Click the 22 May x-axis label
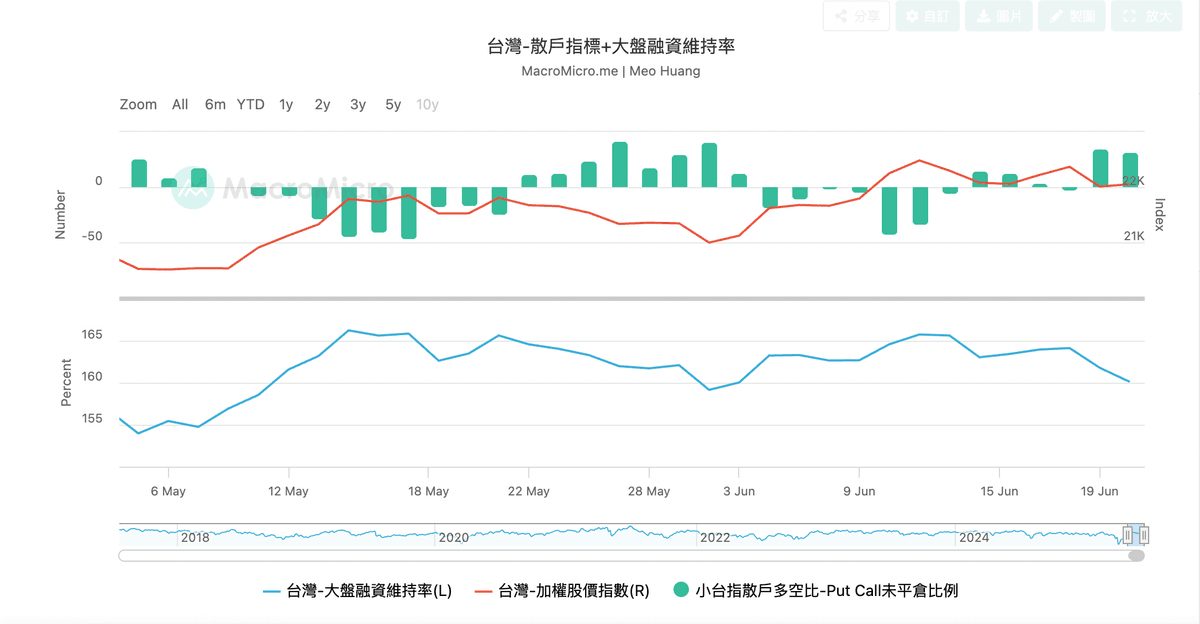Screen dimensions: 1200x624 coord(529,491)
